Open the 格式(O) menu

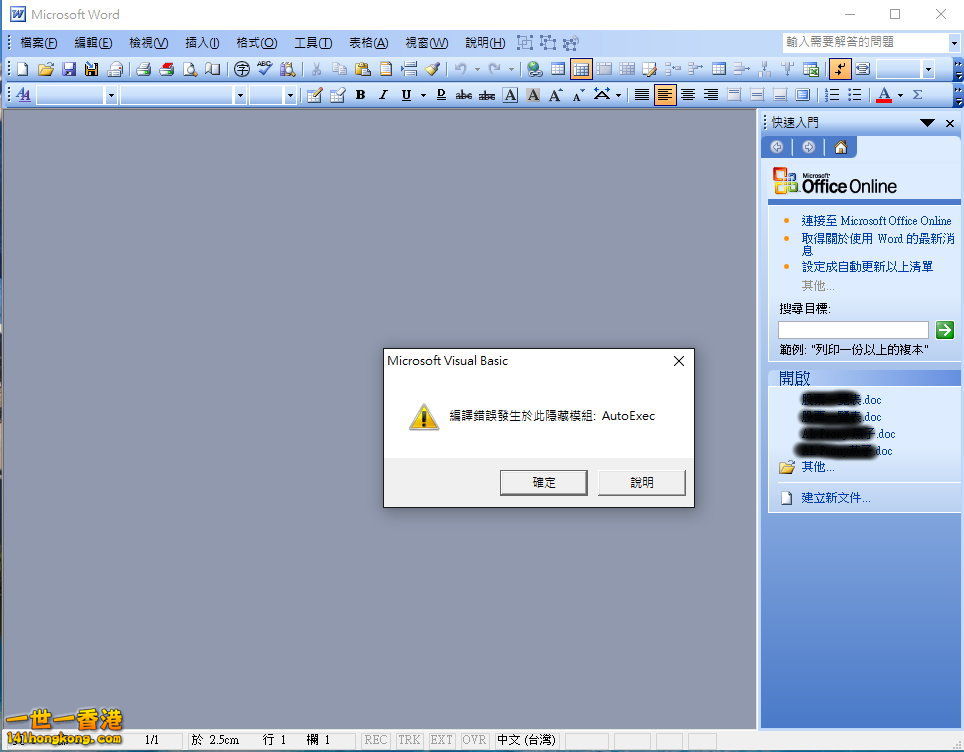coord(256,42)
